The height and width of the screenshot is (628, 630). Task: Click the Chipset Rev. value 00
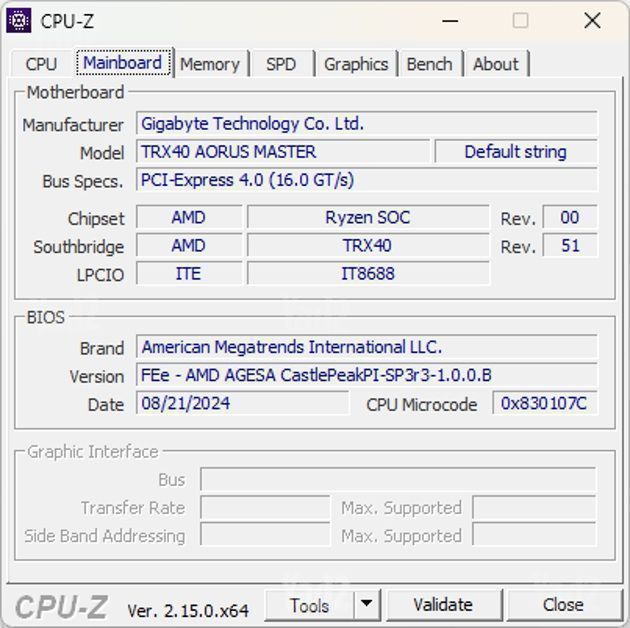click(x=570, y=217)
